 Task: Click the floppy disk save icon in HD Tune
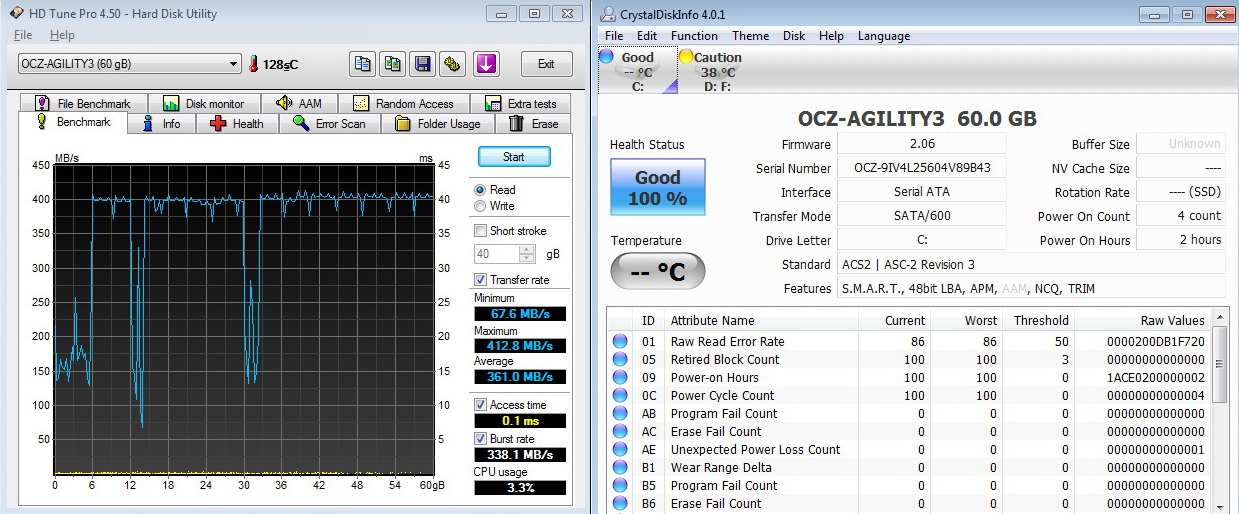pos(423,64)
